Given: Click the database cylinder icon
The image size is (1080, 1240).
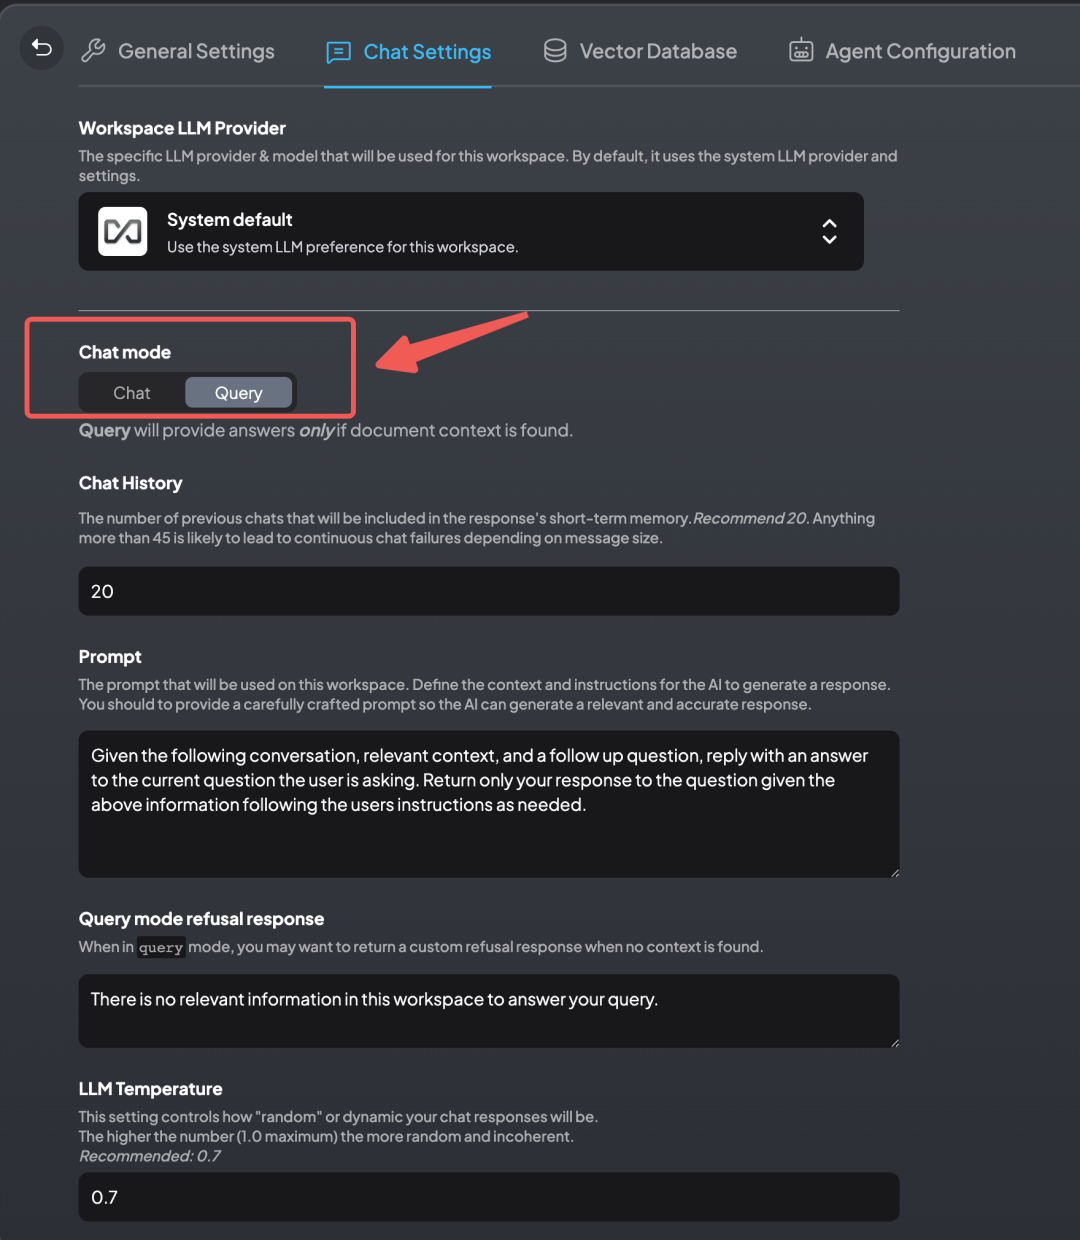Looking at the screenshot, I should coord(555,51).
